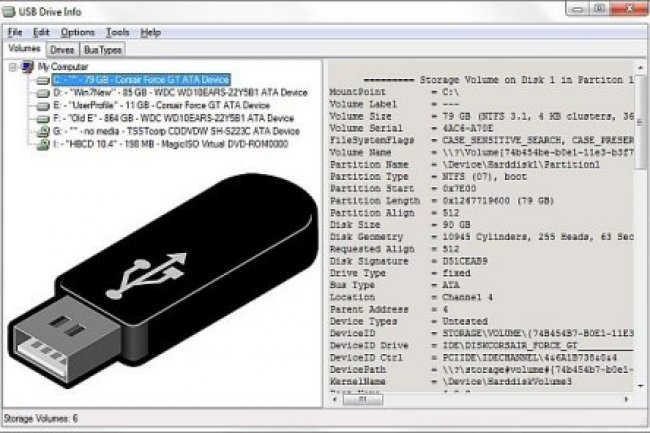The width and height of the screenshot is (650, 433).
Task: Select E: UserProfile 11 GB volume
Action: pos(161,105)
